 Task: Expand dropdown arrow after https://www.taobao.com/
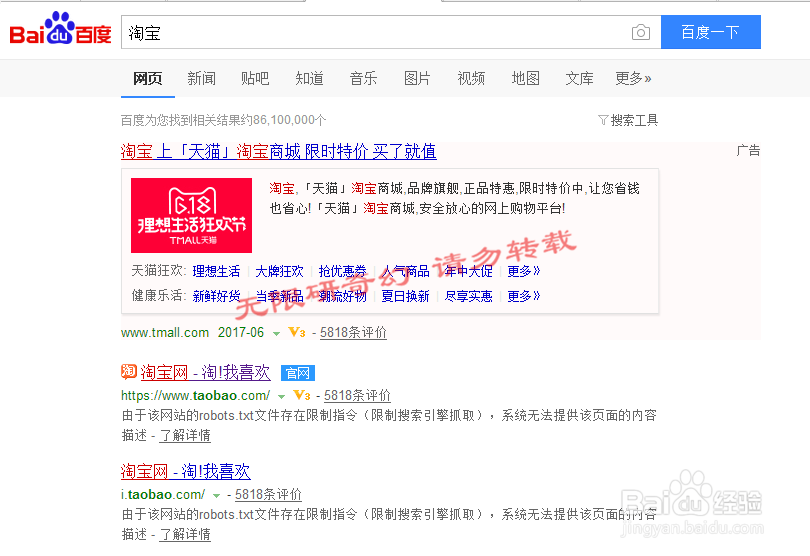click(x=282, y=397)
